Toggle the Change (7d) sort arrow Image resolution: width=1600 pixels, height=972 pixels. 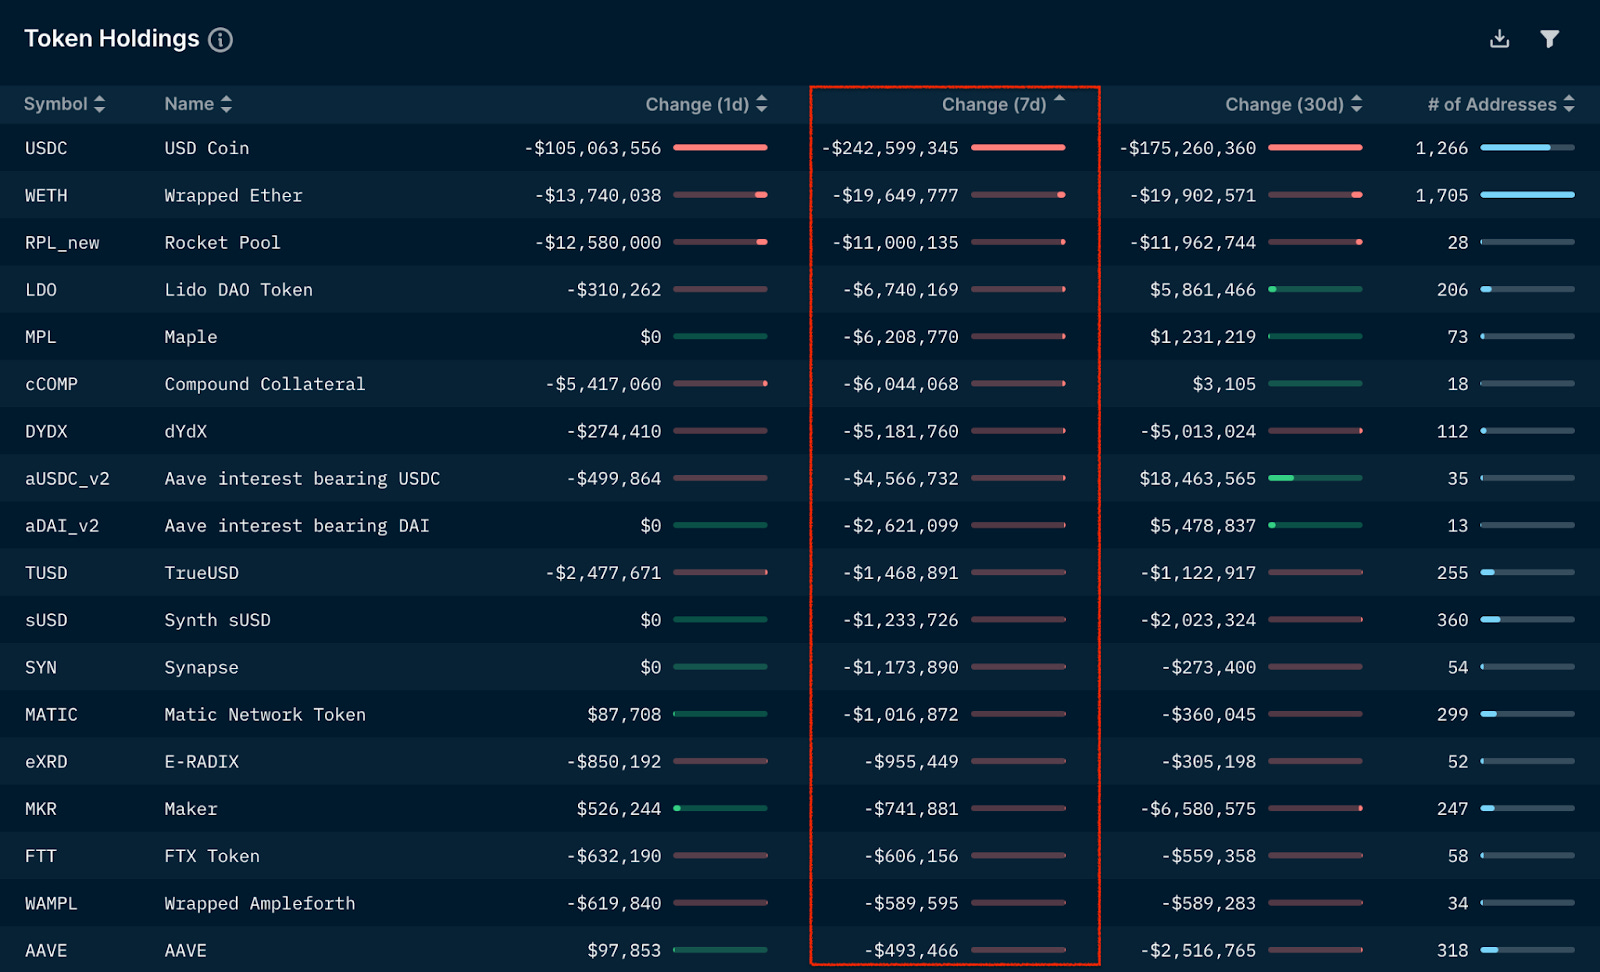tap(1059, 99)
